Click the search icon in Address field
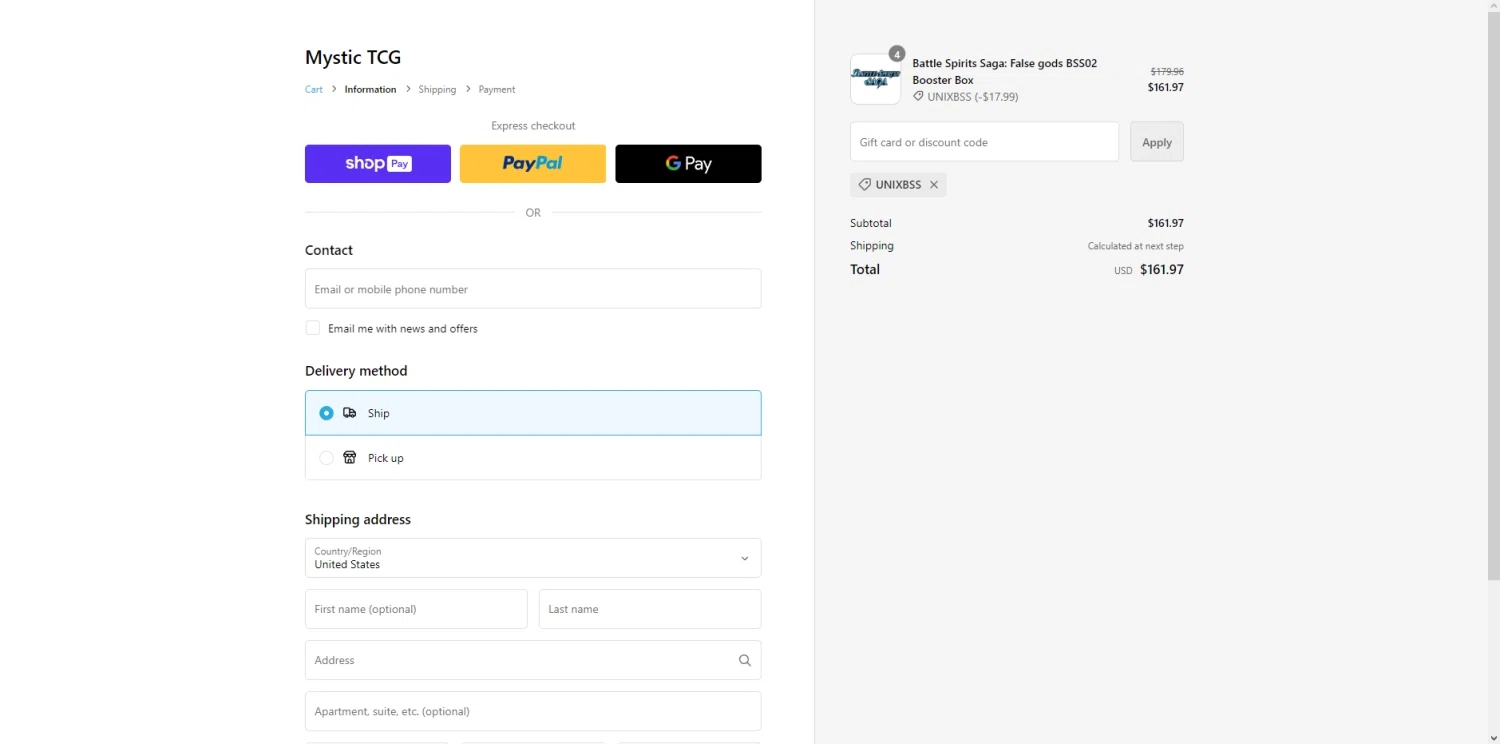 tap(744, 660)
